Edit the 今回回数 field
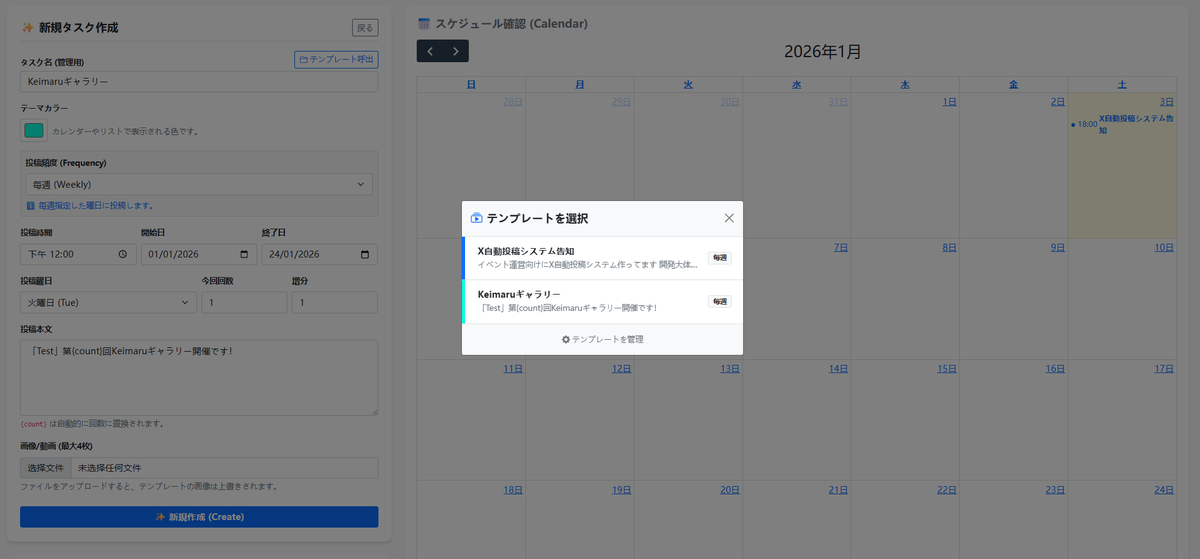 (x=244, y=302)
